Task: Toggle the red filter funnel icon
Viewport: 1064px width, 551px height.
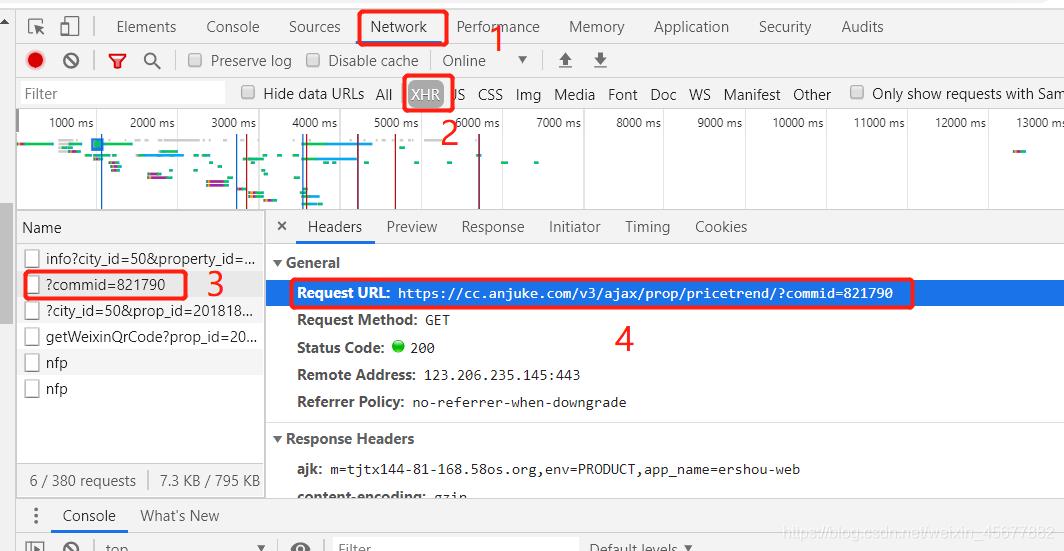Action: 117,61
